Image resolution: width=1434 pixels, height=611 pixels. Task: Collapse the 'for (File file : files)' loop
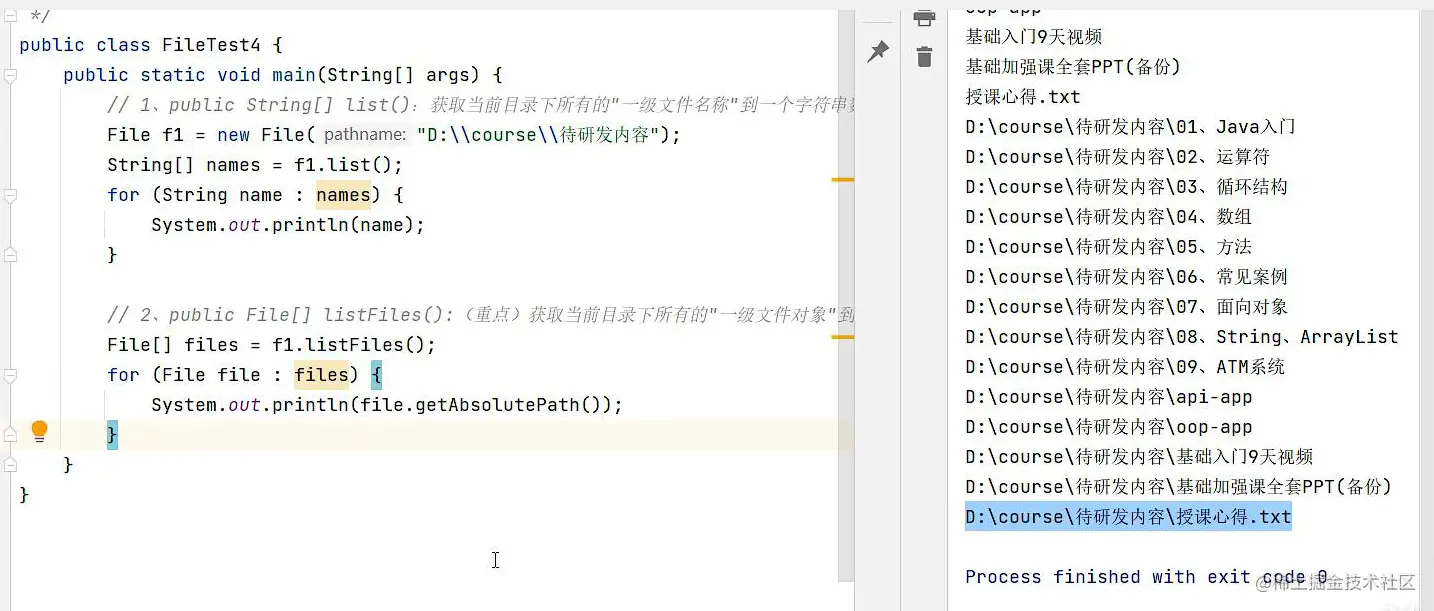(x=10, y=375)
